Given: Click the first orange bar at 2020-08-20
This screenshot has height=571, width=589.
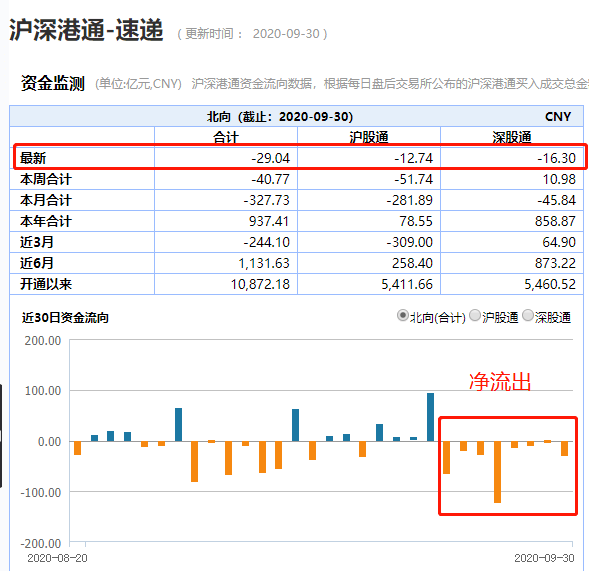Looking at the screenshot, I should pyautogui.click(x=77, y=448).
